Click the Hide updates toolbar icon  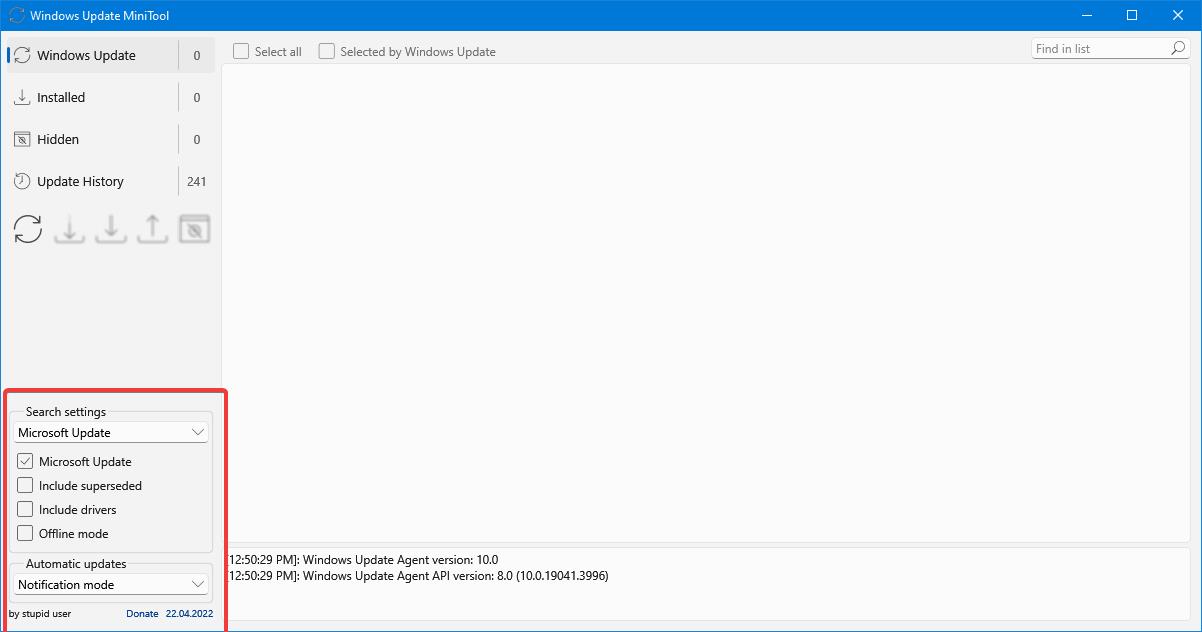pos(194,229)
